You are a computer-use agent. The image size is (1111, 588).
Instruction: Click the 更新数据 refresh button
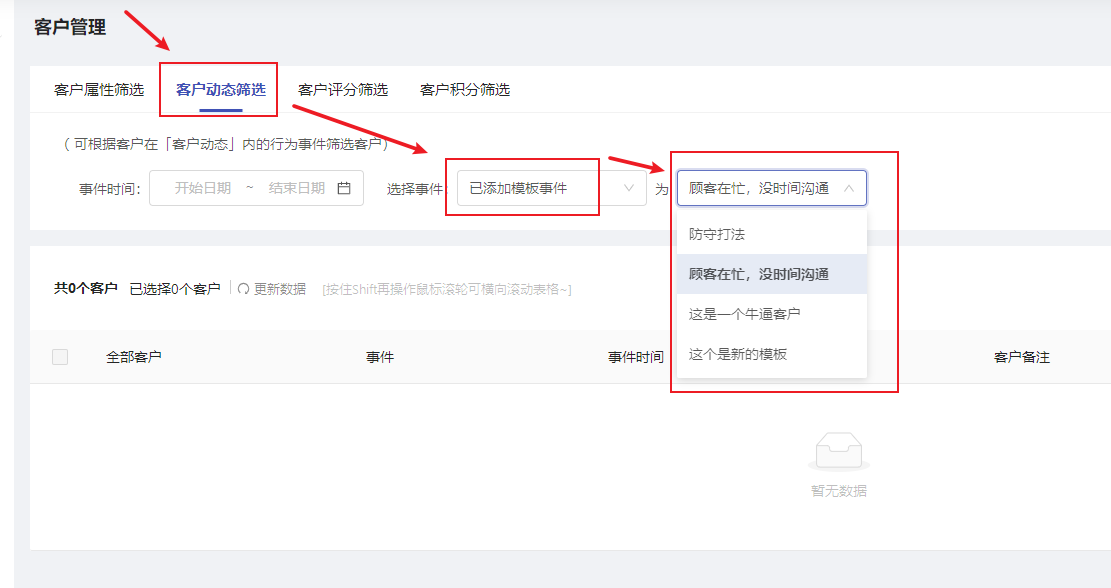pyautogui.click(x=272, y=289)
